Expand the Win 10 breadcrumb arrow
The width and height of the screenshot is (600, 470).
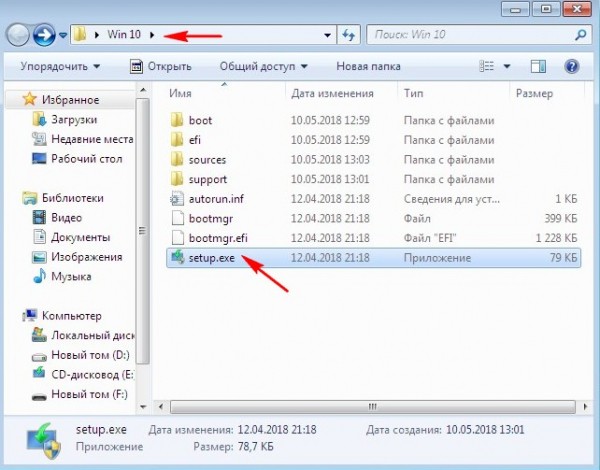pyautogui.click(x=152, y=35)
